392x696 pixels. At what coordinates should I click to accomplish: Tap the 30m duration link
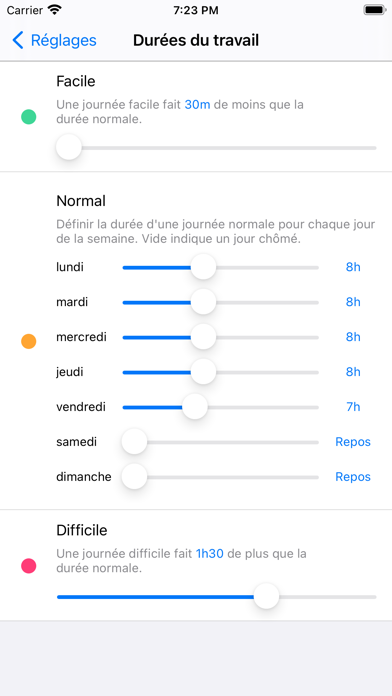(x=197, y=105)
